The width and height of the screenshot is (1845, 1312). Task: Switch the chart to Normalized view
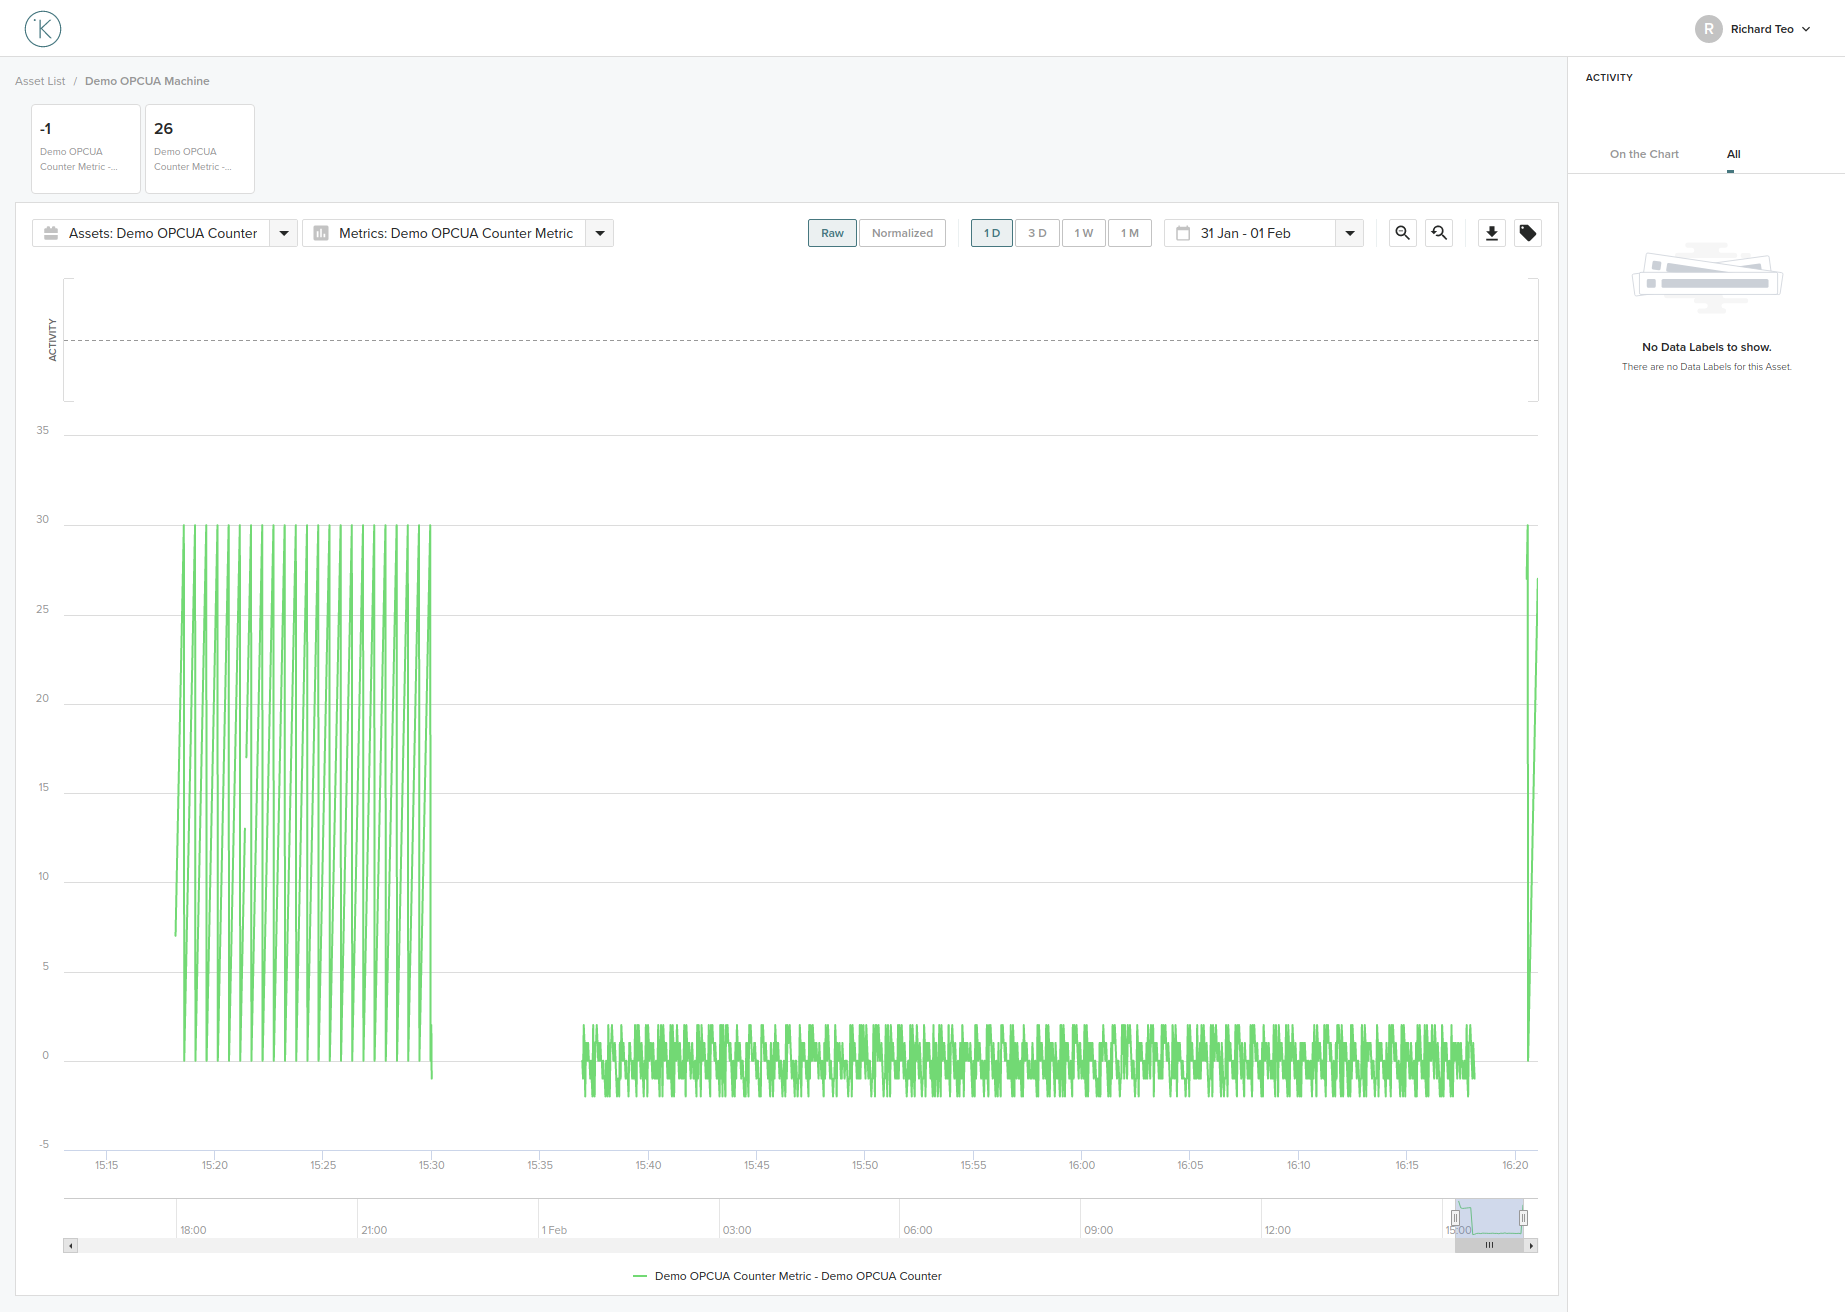901,232
